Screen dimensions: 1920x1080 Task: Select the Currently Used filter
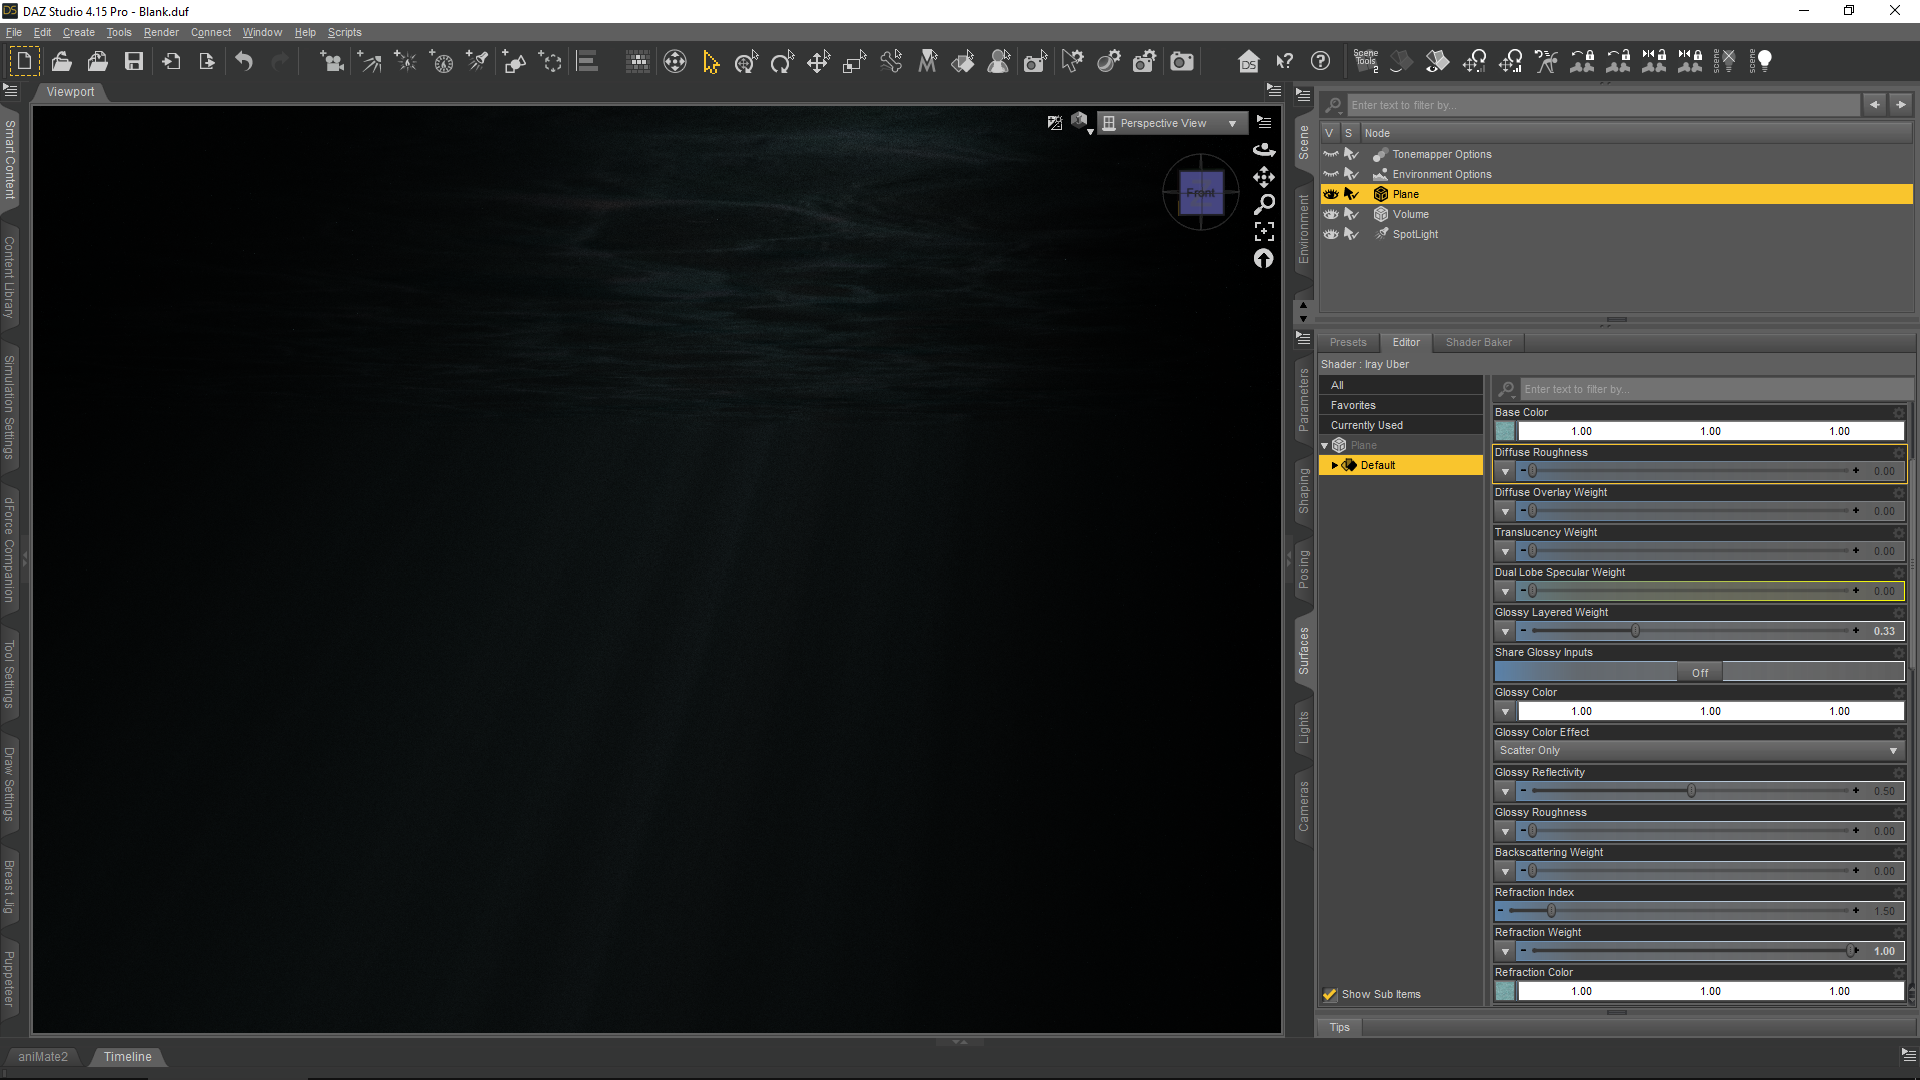click(1366, 425)
